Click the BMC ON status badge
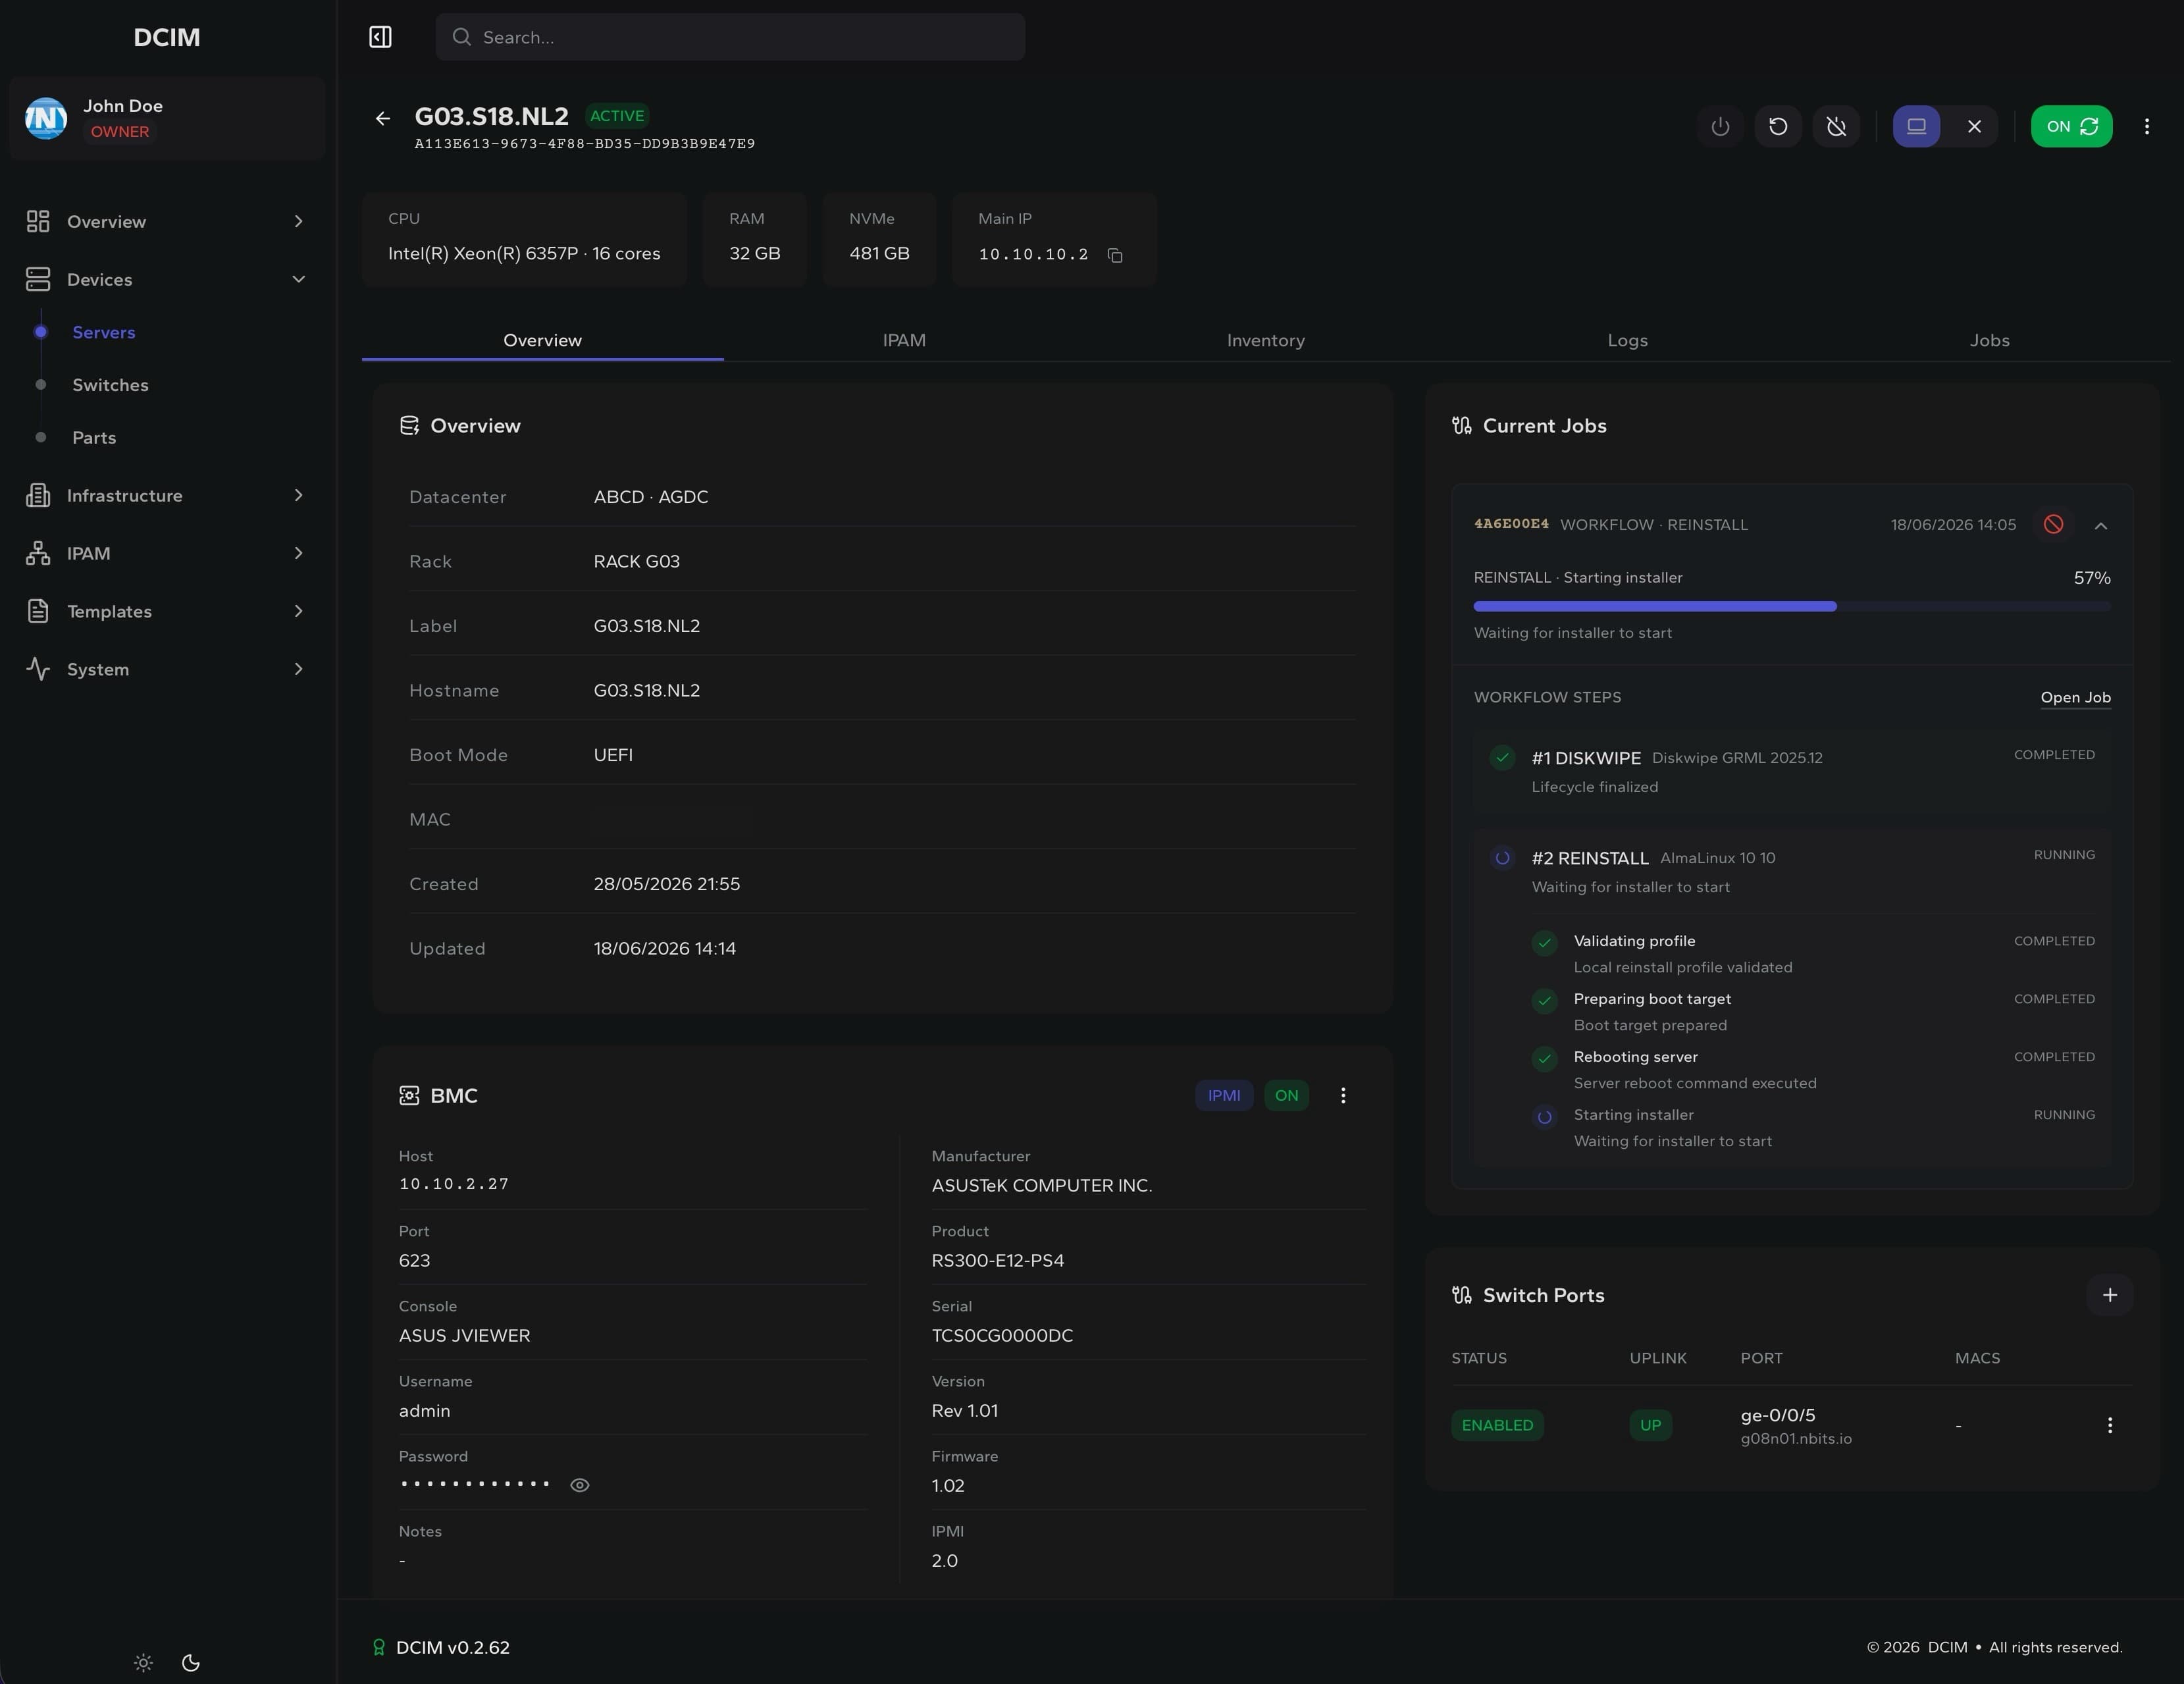This screenshot has width=2184, height=1684. [1286, 1096]
